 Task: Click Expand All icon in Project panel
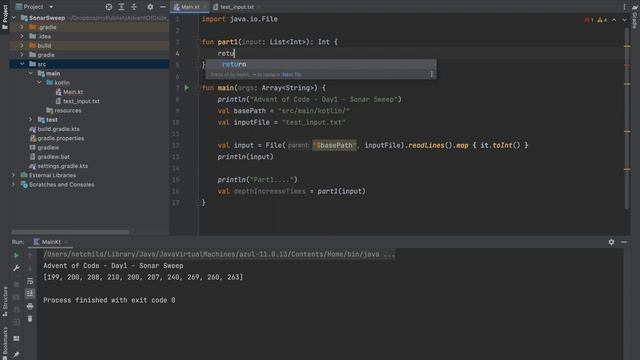[121, 7]
